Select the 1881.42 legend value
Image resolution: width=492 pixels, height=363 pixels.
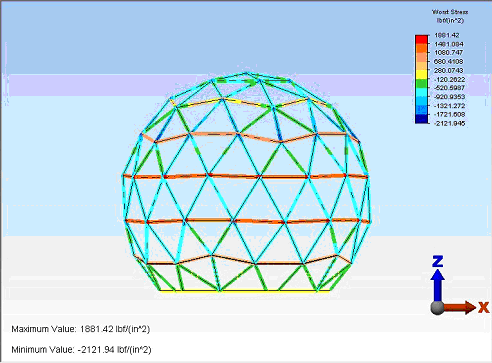pos(447,35)
